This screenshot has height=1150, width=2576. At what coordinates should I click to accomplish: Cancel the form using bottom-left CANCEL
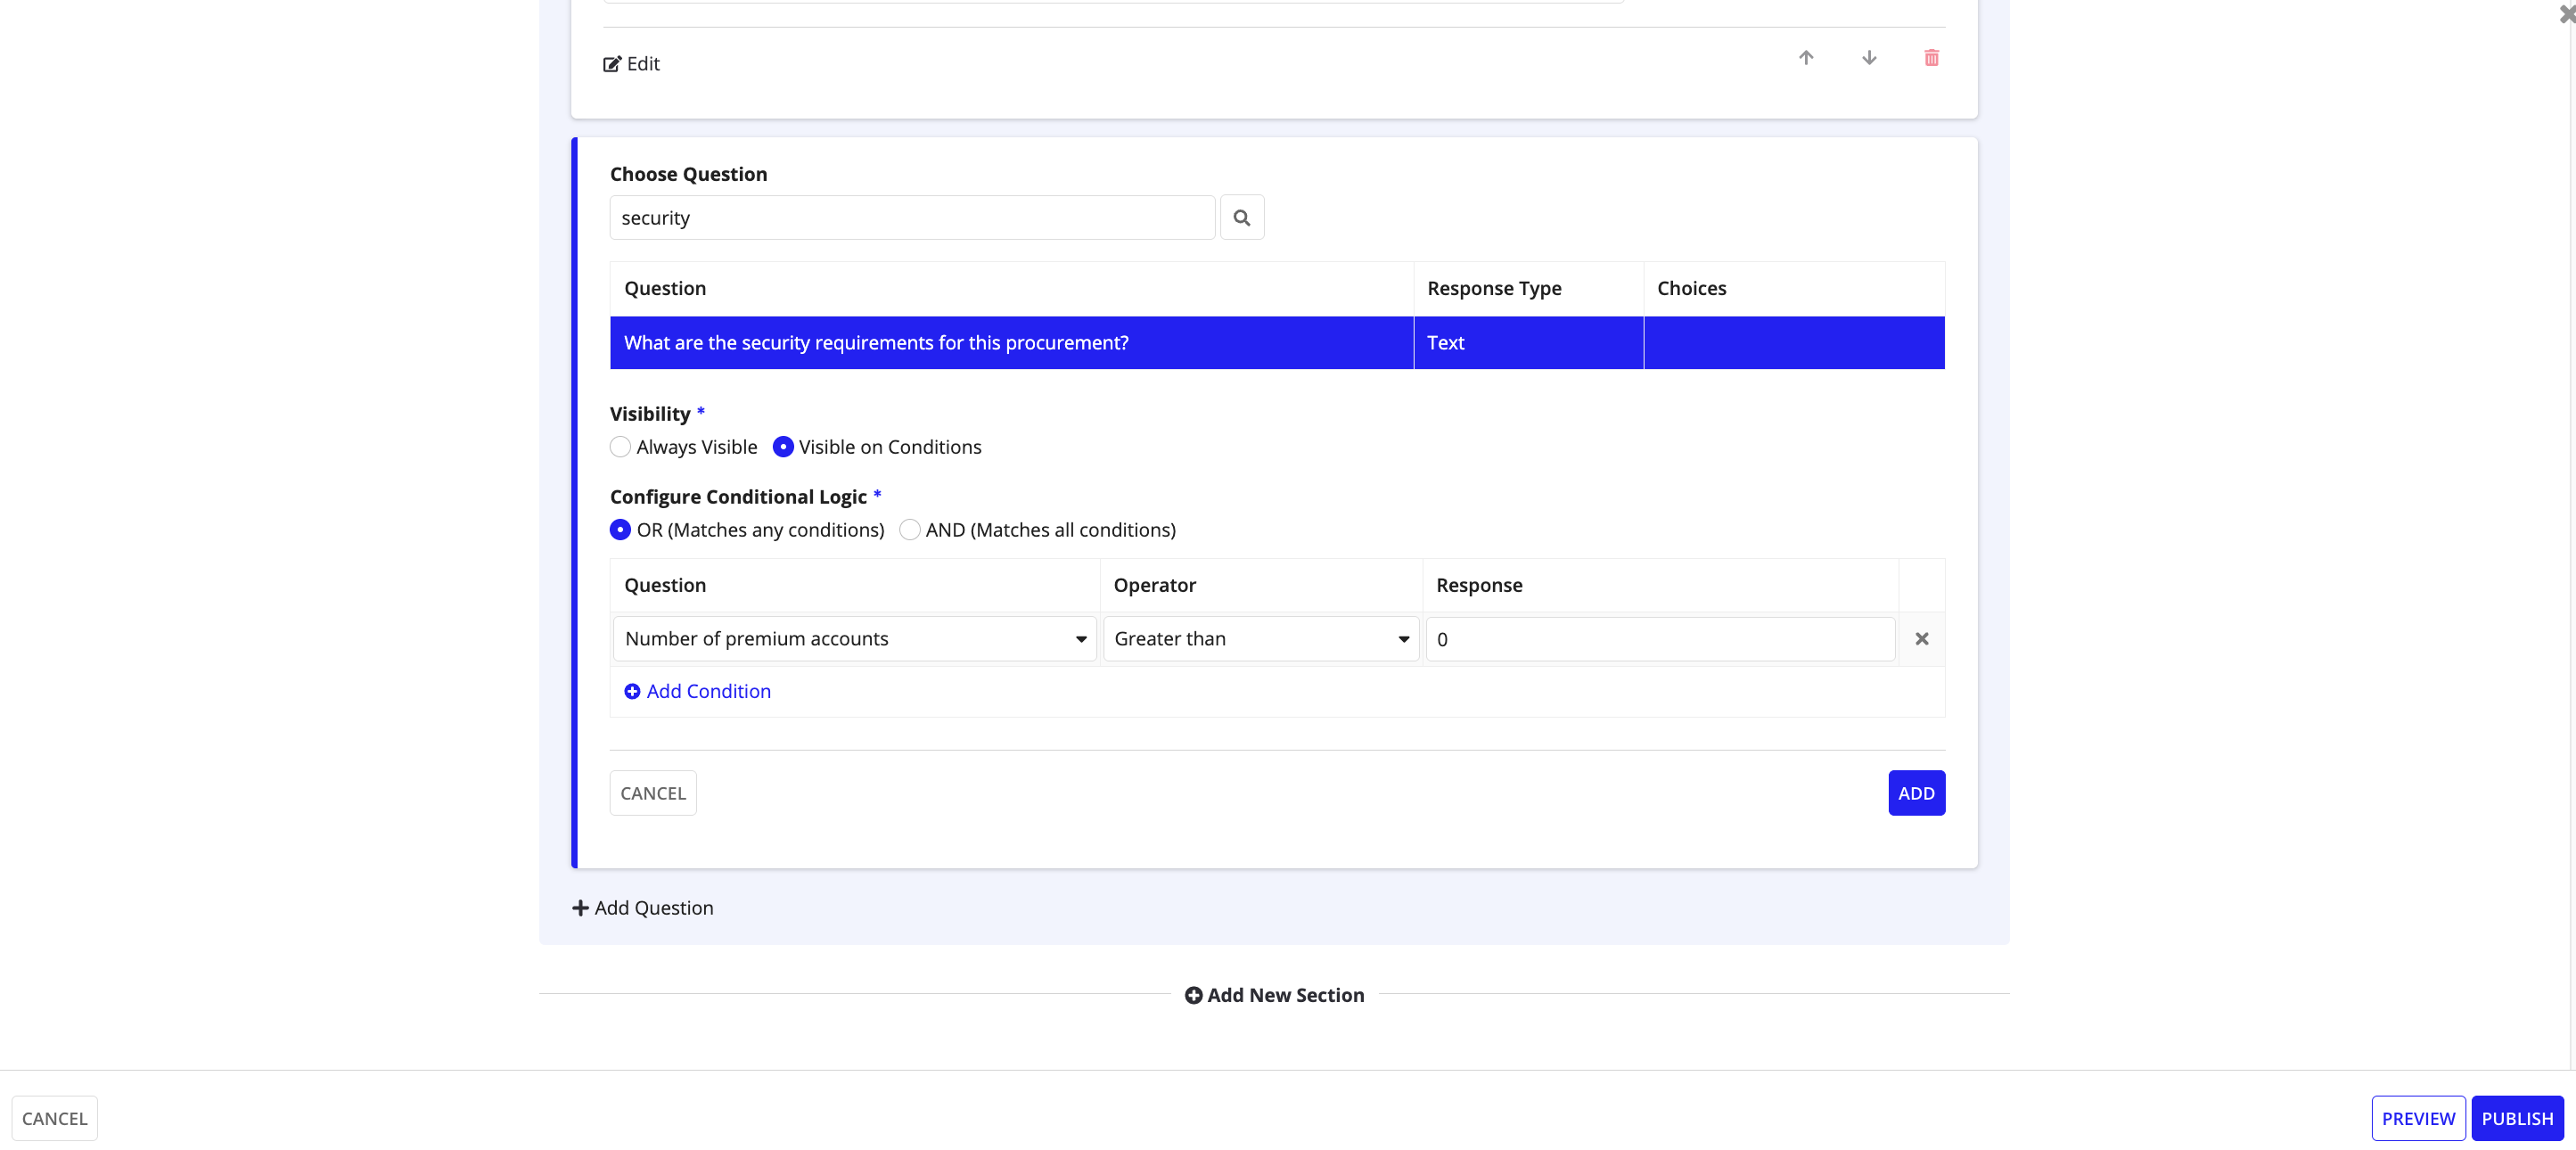[54, 1119]
